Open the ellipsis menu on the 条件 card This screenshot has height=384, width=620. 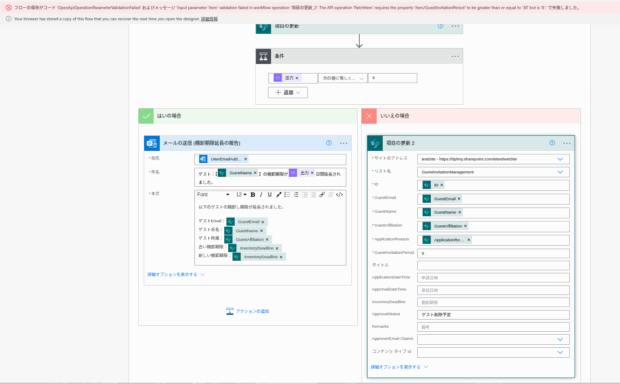[455, 56]
